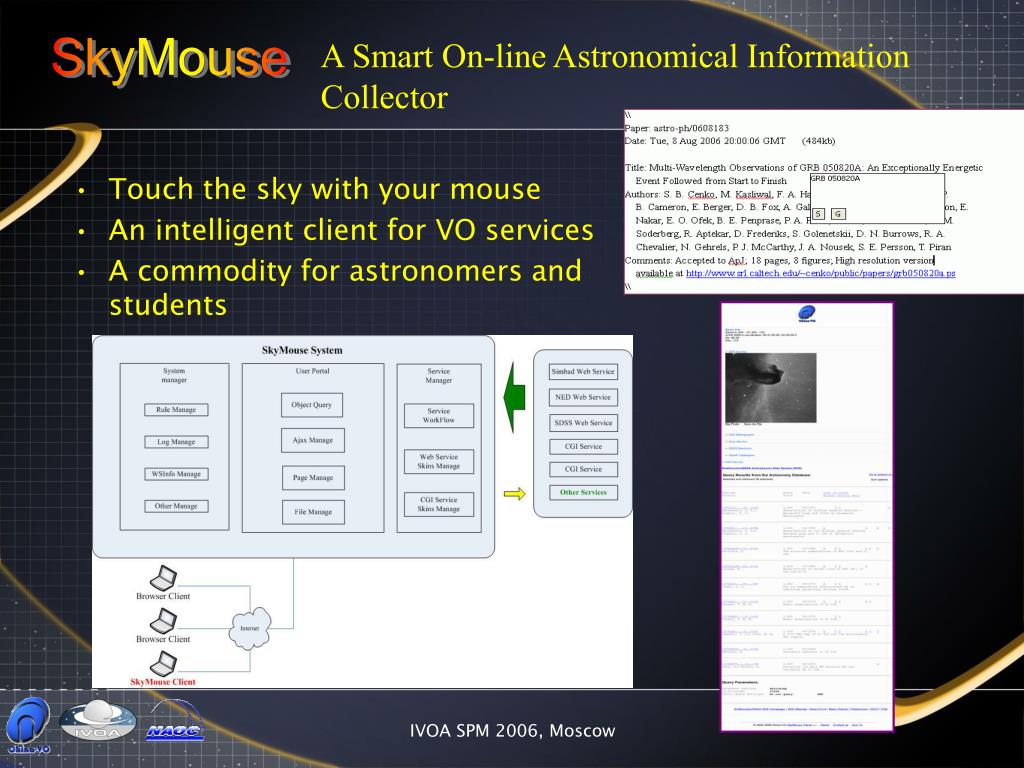Click the small yellow arrow in diagram
The image size is (1024, 768).
[x=515, y=494]
